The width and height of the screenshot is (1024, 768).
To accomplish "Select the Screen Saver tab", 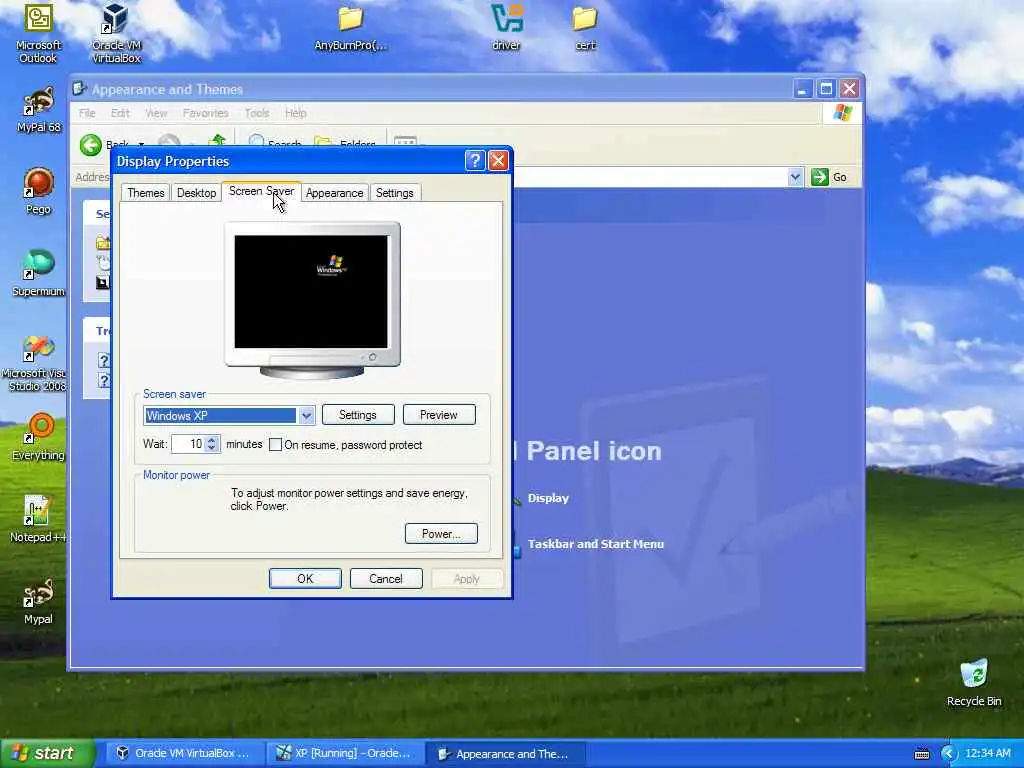I will (261, 191).
